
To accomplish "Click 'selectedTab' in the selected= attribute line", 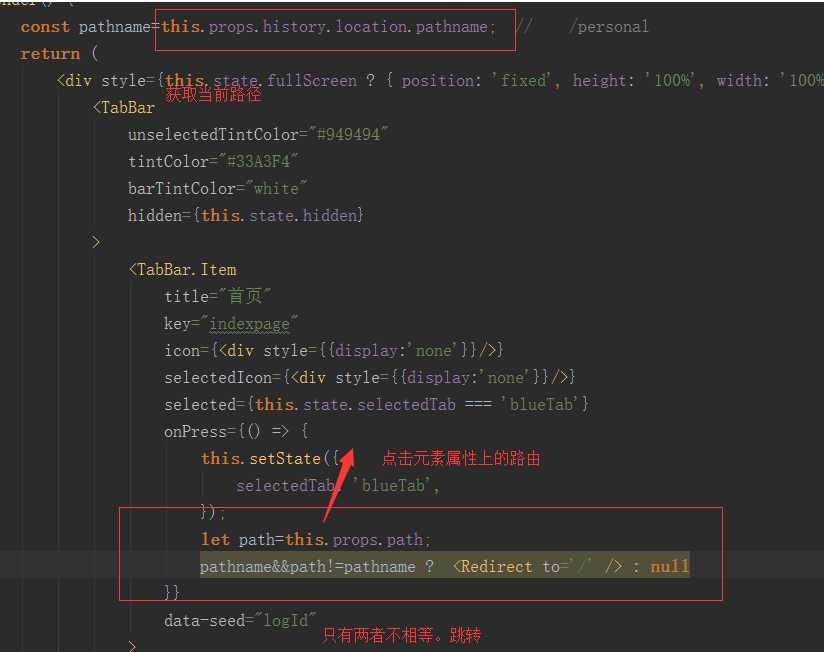I will click(x=407, y=405).
